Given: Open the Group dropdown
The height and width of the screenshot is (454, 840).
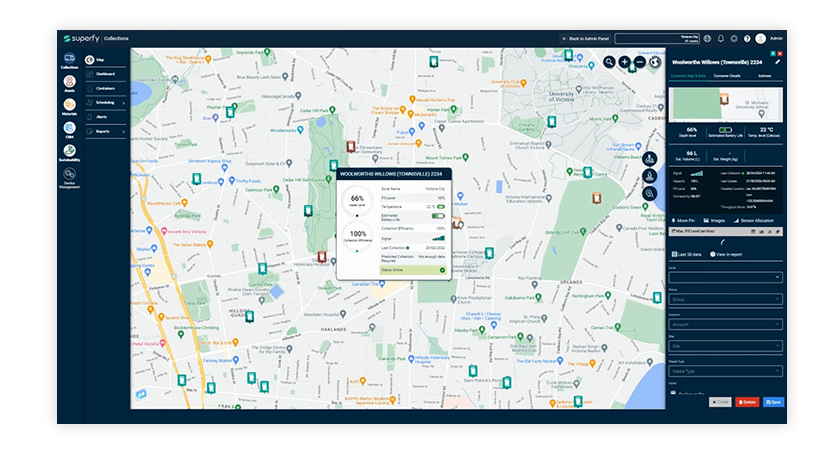Looking at the screenshot, I should 725,299.
